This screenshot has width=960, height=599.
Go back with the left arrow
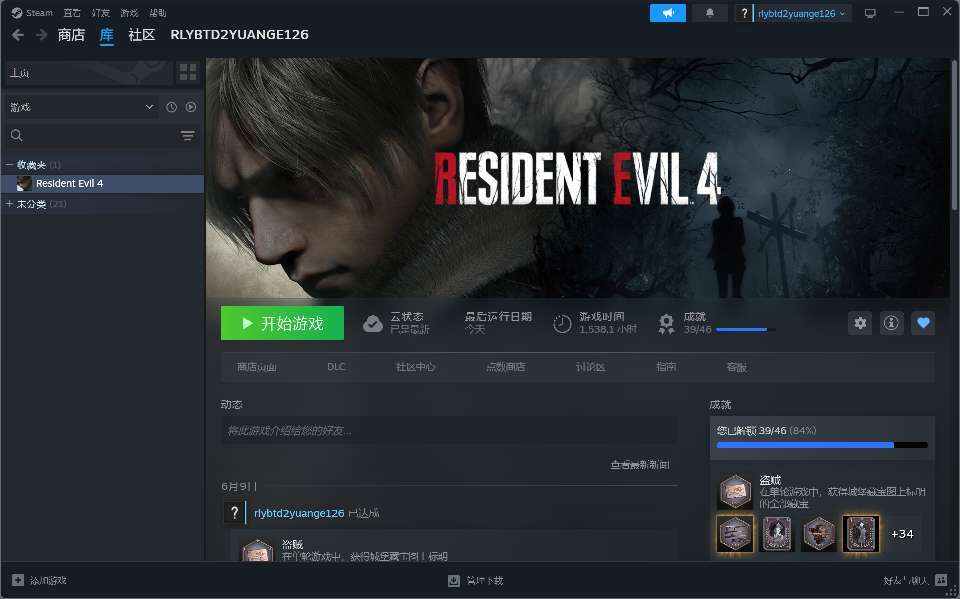[18, 35]
